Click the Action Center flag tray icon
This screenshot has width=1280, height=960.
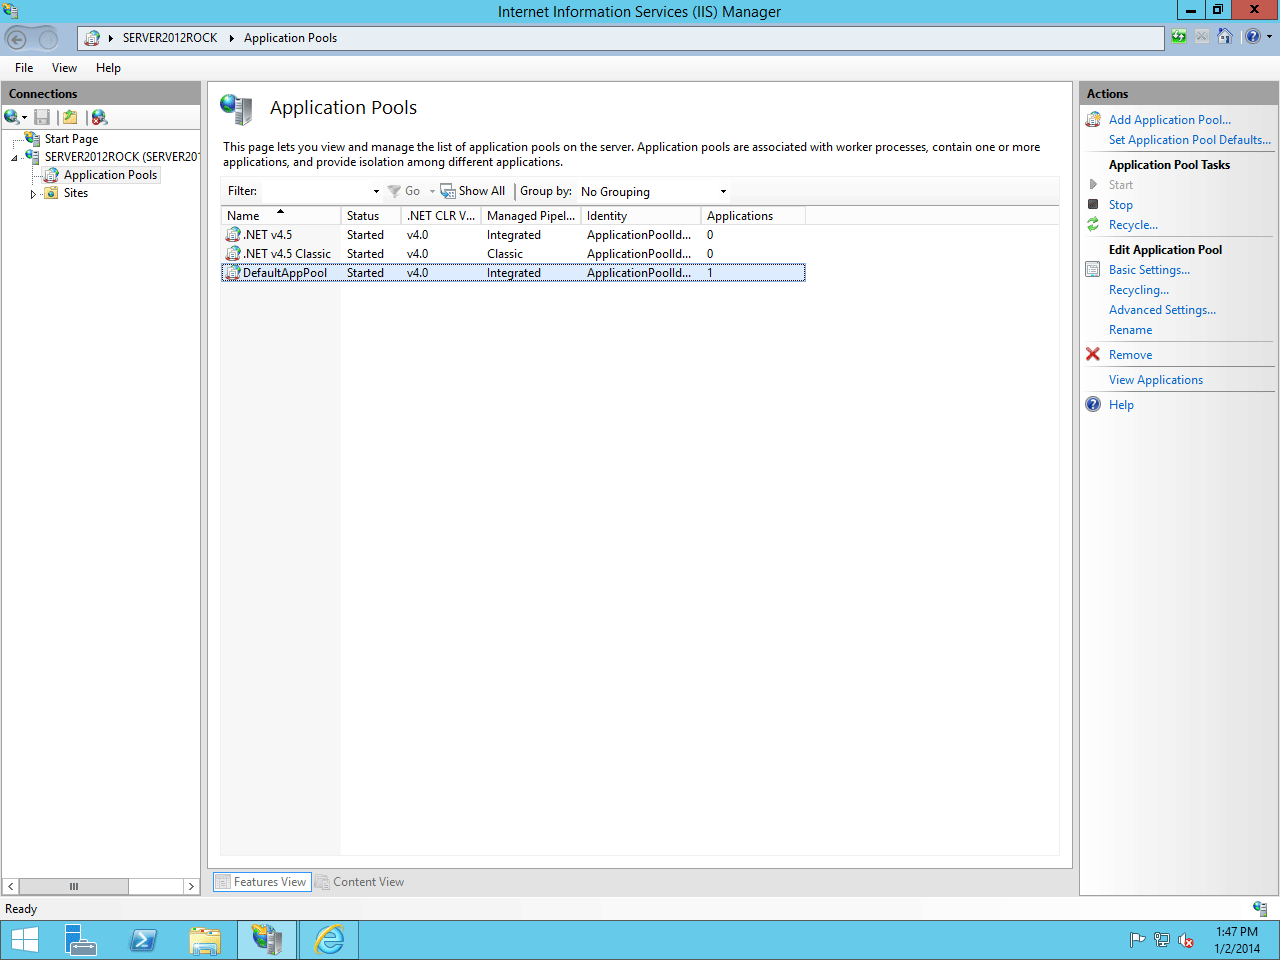click(1137, 940)
